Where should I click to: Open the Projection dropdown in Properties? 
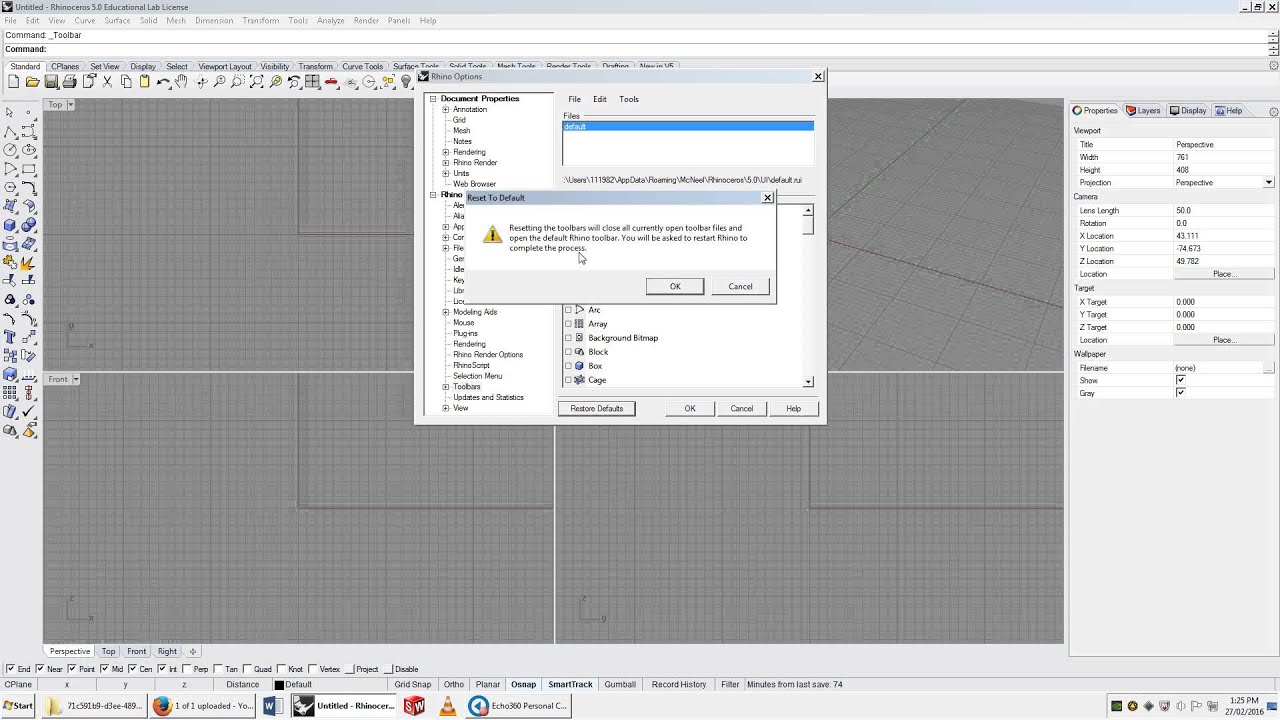click(x=1268, y=183)
